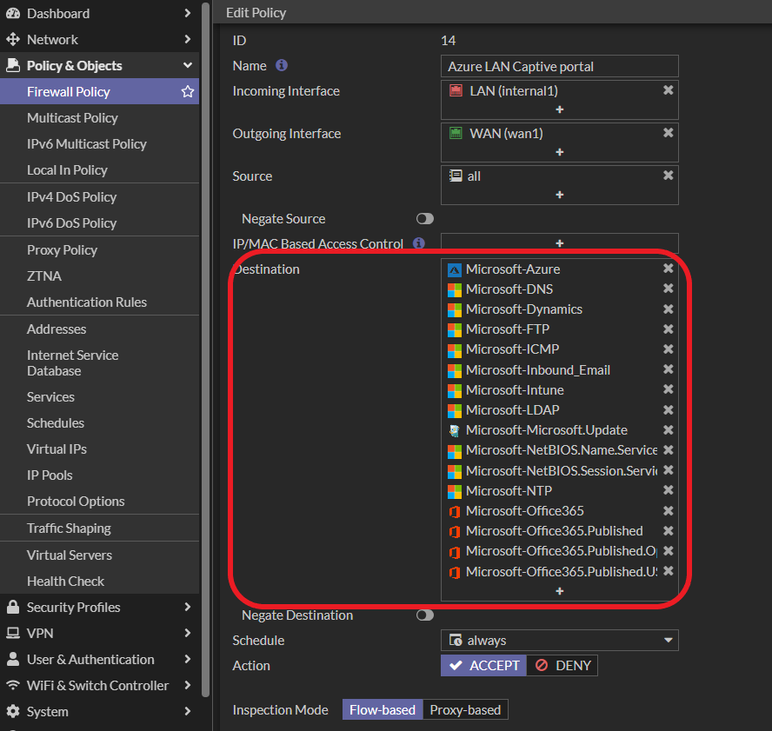The height and width of the screenshot is (731, 772).
Task: Click the User & Authentication person icon
Action: click(13, 659)
